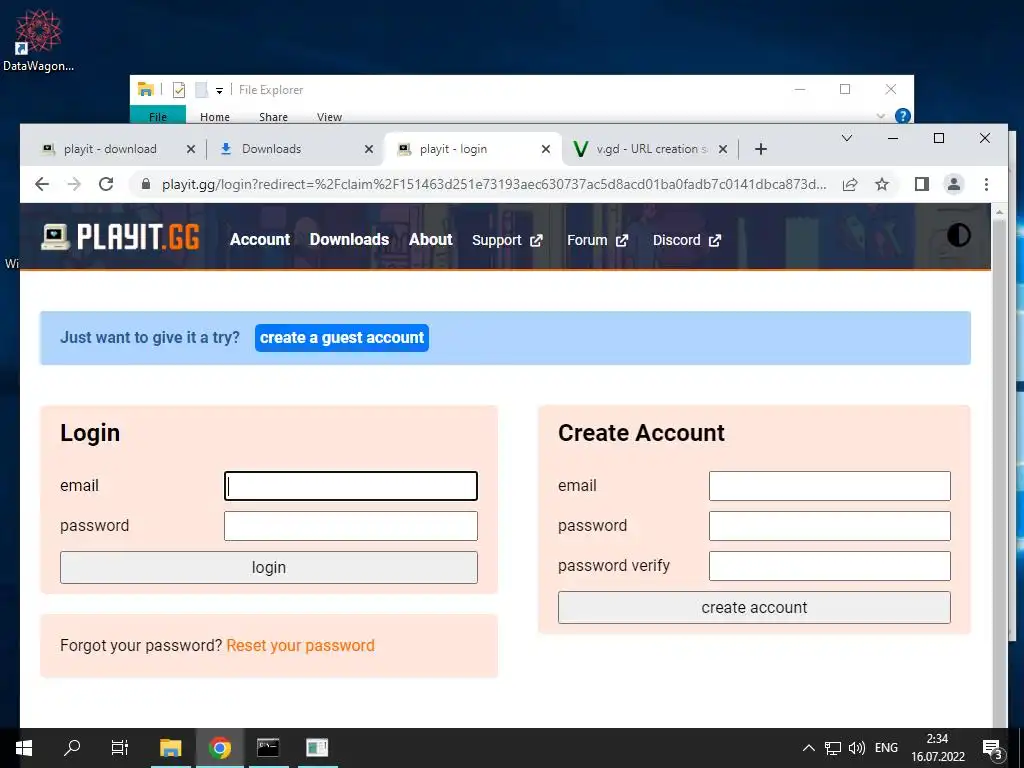The image size is (1024, 768).
Task: Click Chrome's forward navigation arrow
Action: click(74, 184)
